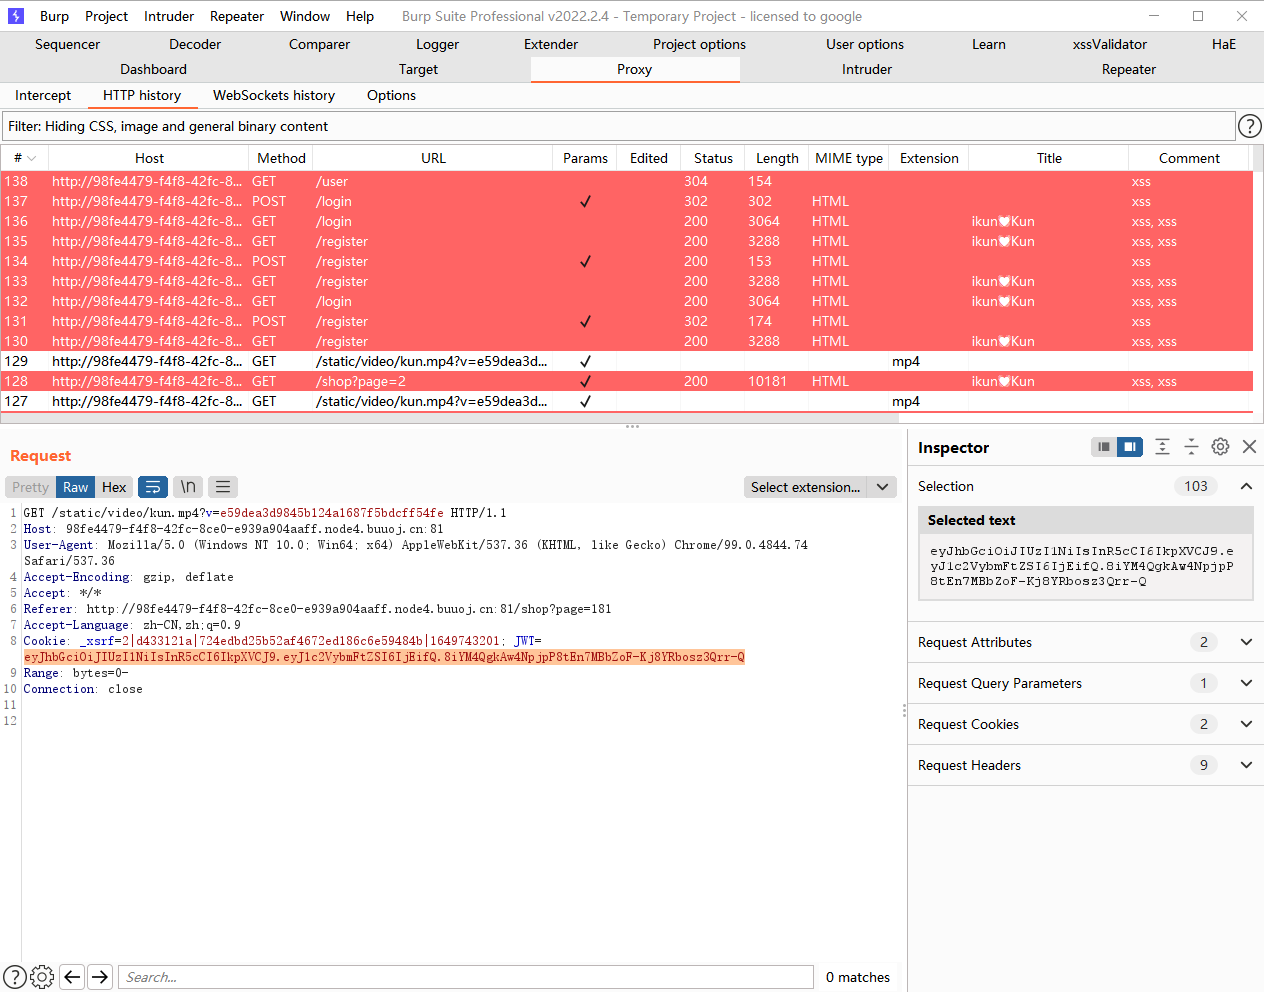Open the Repeater menu
Screen dimensions: 1264x992
click(x=237, y=16)
